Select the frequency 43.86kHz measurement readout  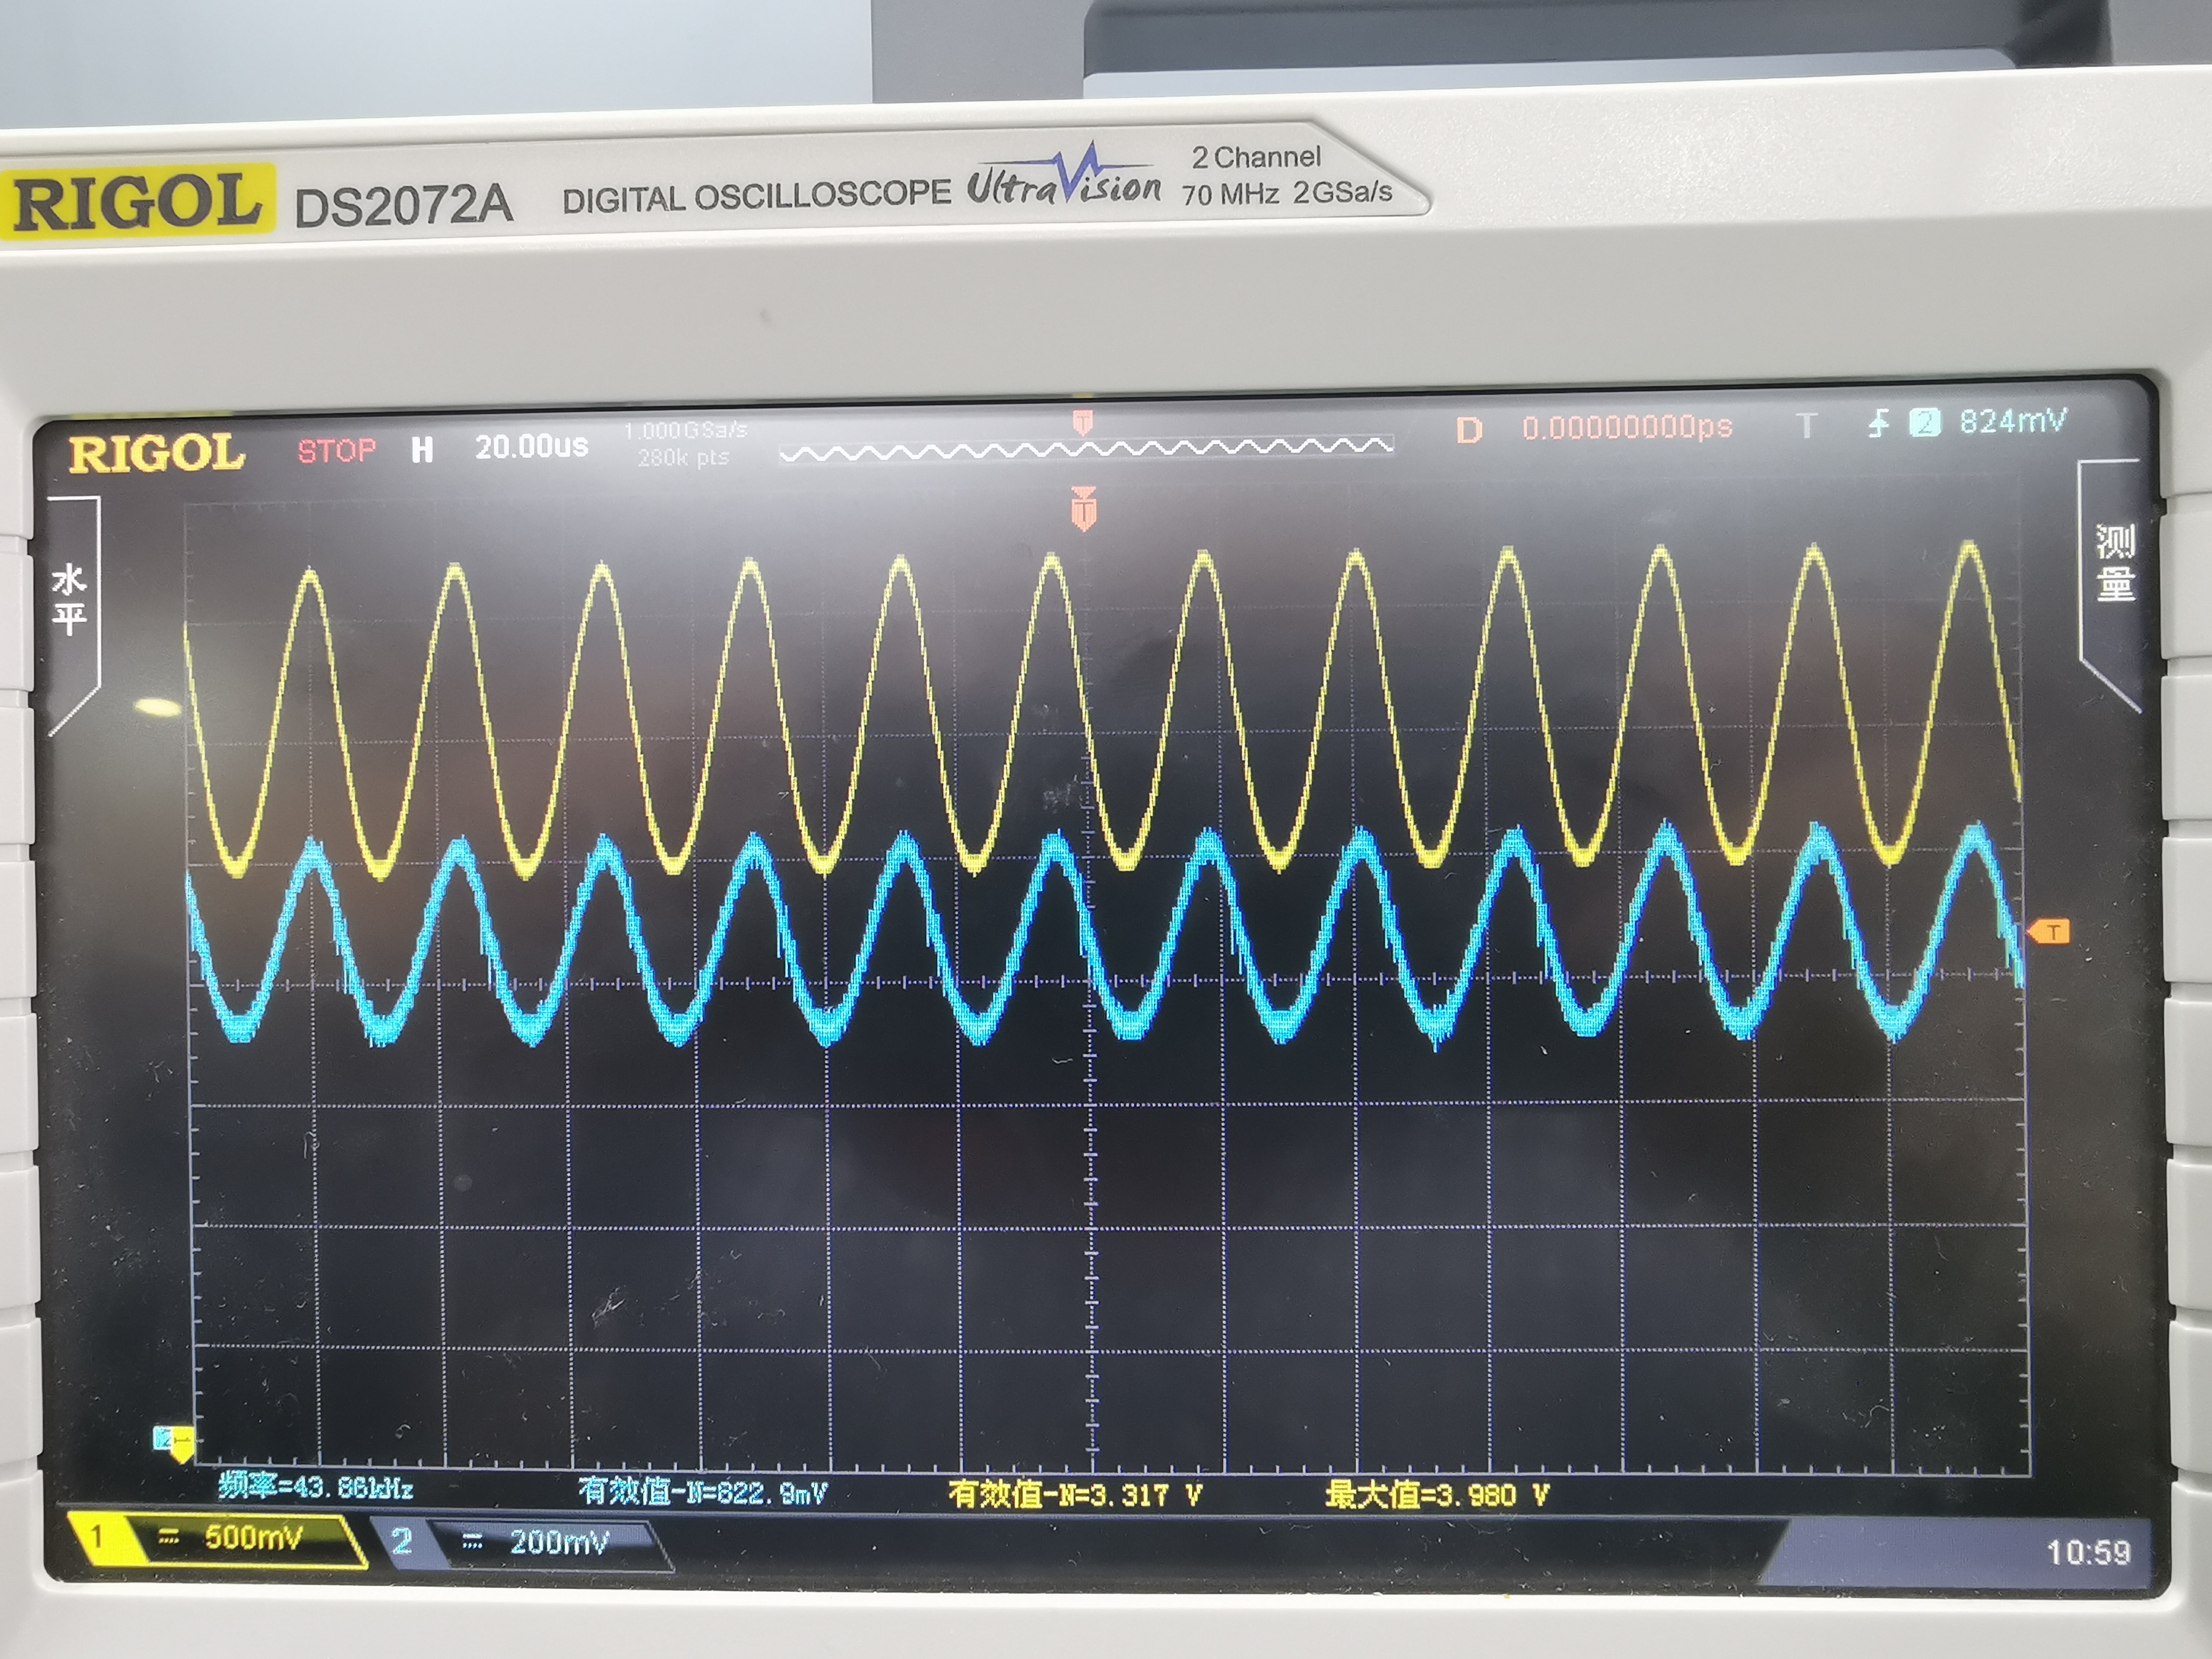pos(315,1487)
